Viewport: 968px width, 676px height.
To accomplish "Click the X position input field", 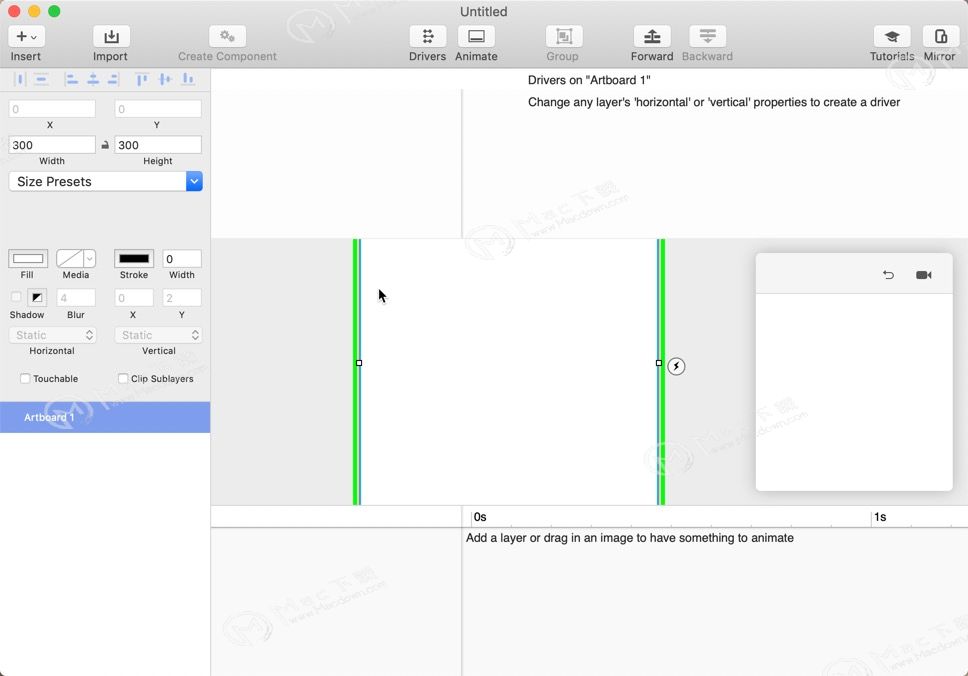I will point(52,109).
